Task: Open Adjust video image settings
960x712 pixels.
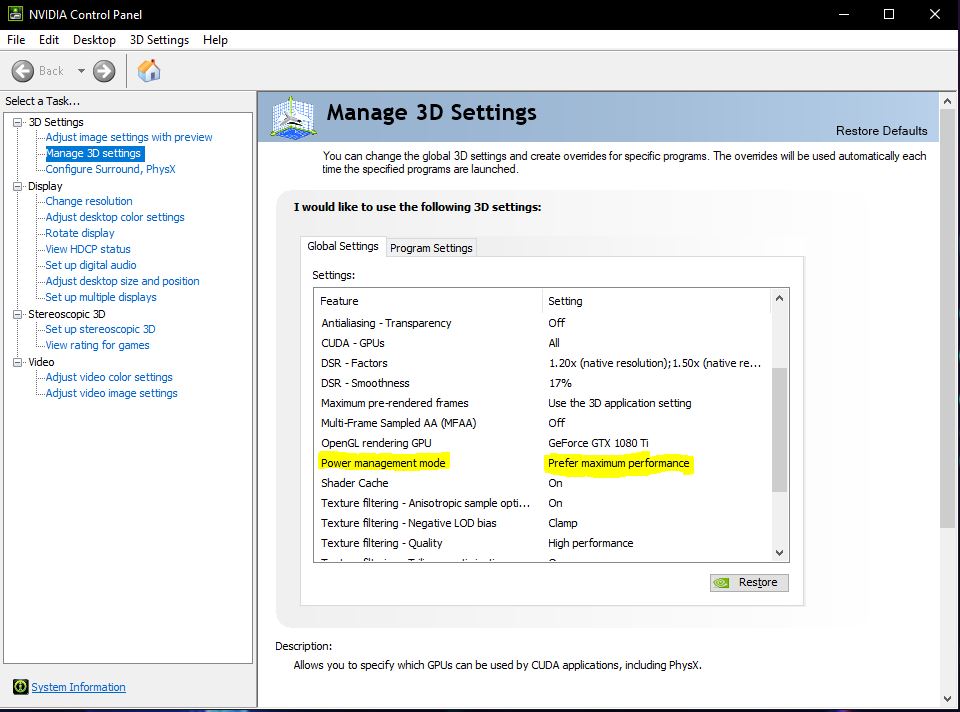Action: point(111,393)
